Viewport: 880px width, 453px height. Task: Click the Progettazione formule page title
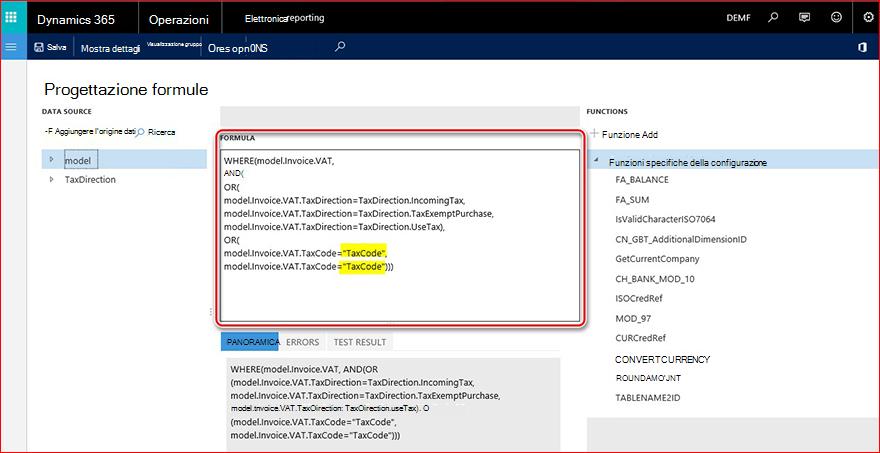click(126, 90)
